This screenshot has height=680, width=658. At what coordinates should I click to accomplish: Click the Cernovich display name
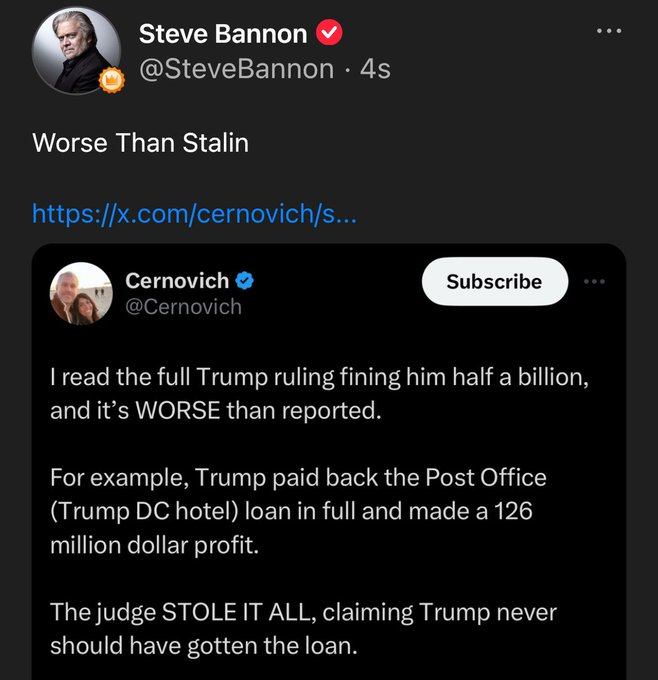[x=177, y=281]
